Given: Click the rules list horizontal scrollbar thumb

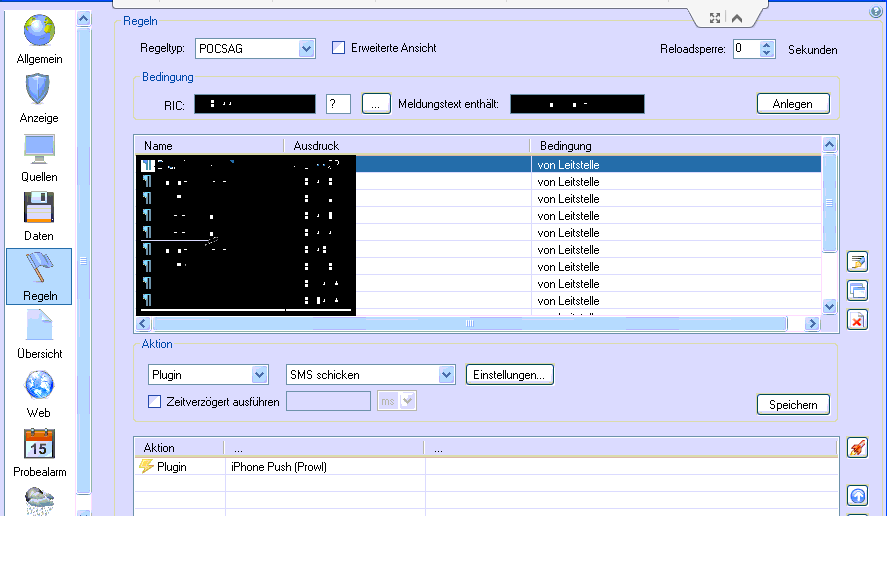Looking at the screenshot, I should coord(470,324).
